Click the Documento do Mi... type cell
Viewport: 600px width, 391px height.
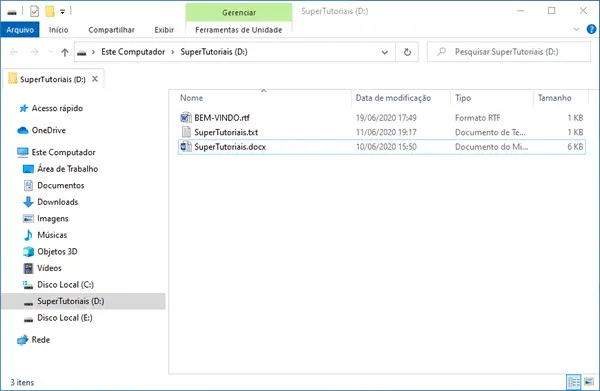(492, 147)
